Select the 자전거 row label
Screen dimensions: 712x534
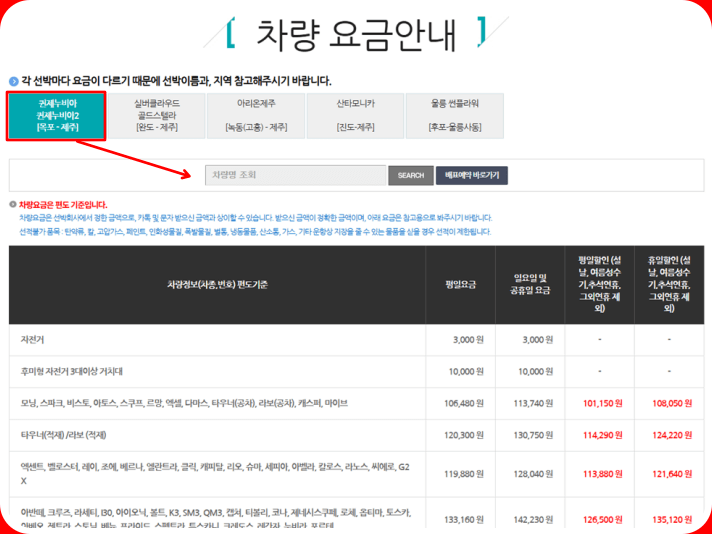point(32,340)
